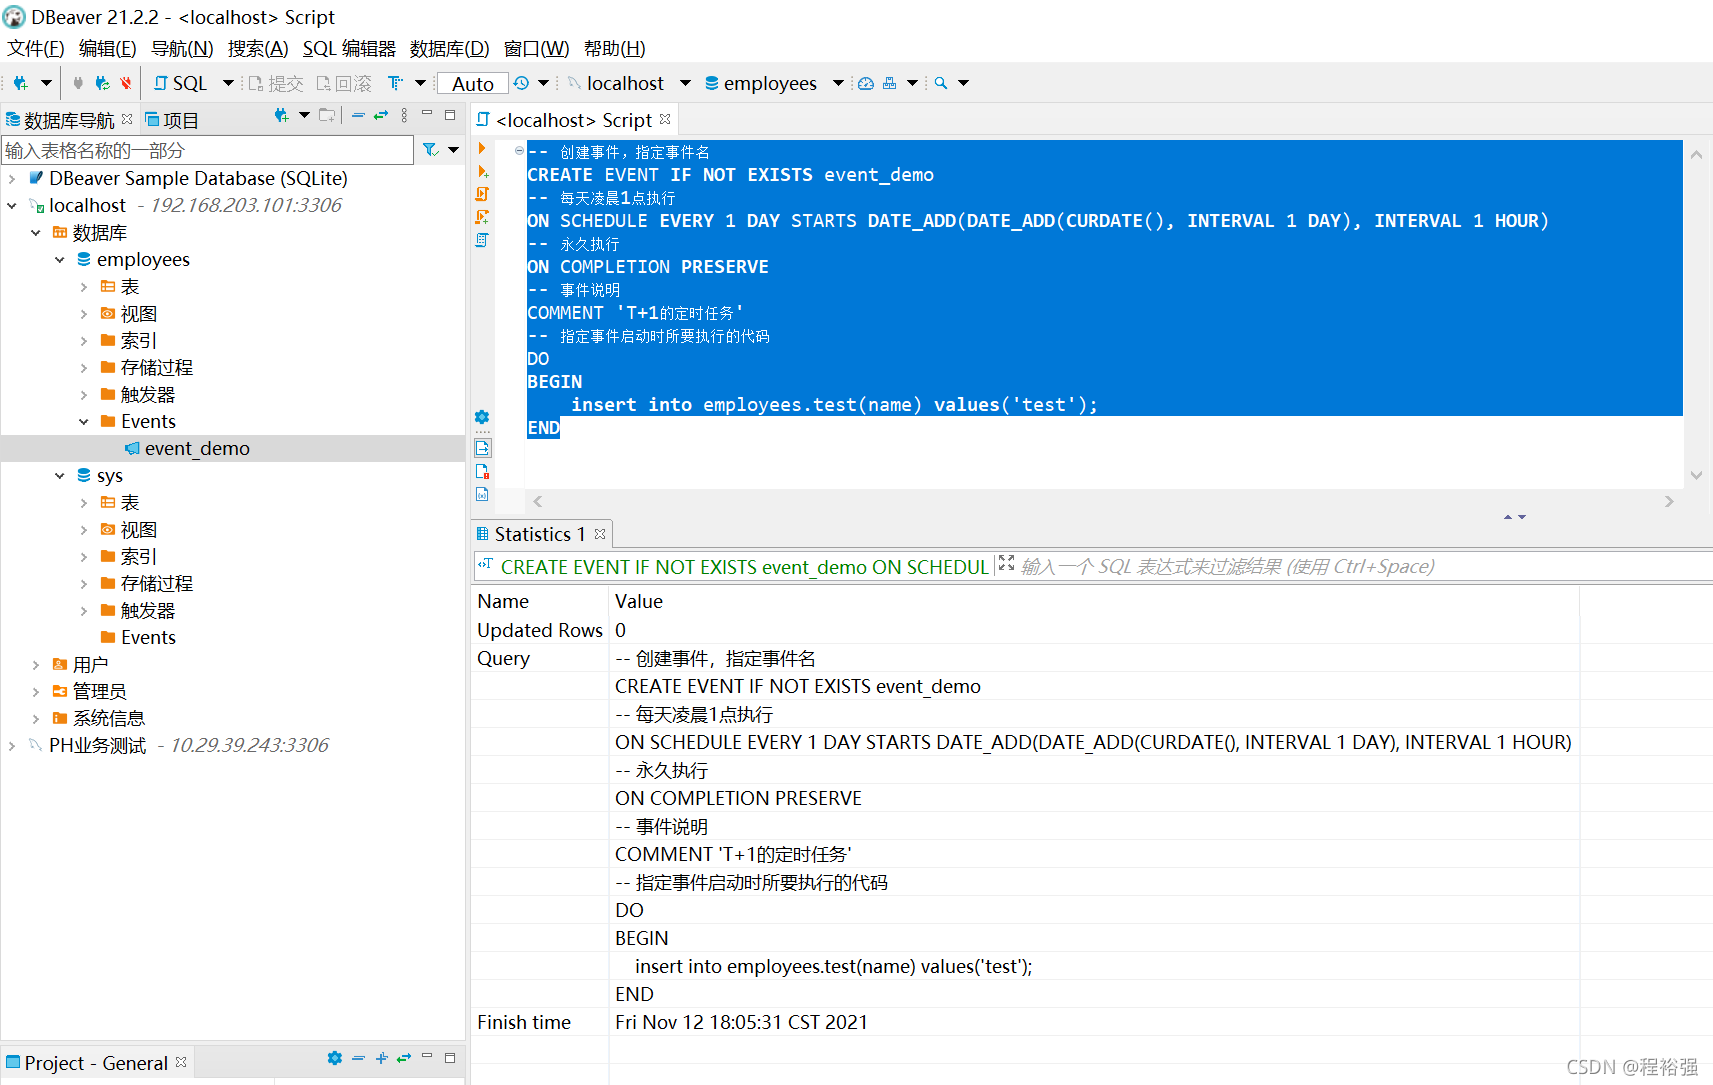The height and width of the screenshot is (1085, 1713).
Task: Click the show output log icon in sidebar
Action: pos(482,471)
